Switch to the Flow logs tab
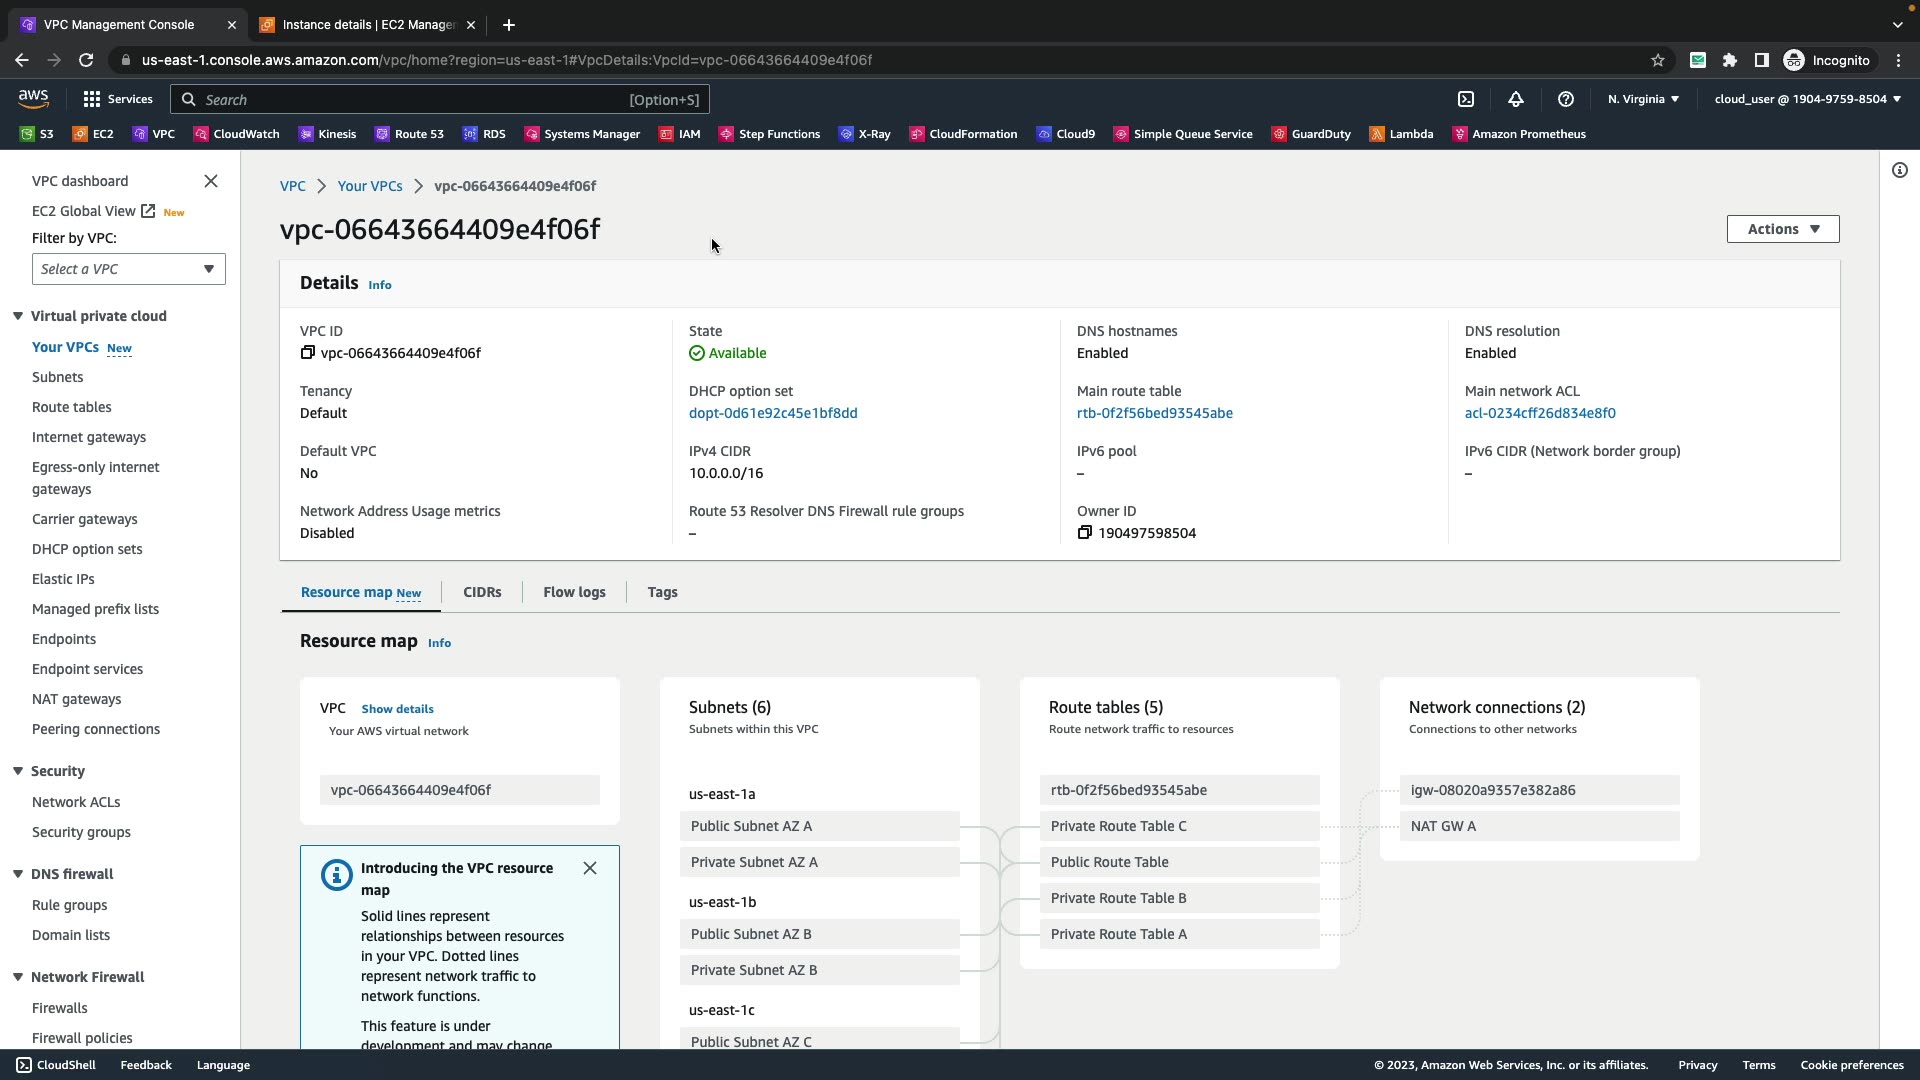The image size is (1920, 1080). (574, 592)
